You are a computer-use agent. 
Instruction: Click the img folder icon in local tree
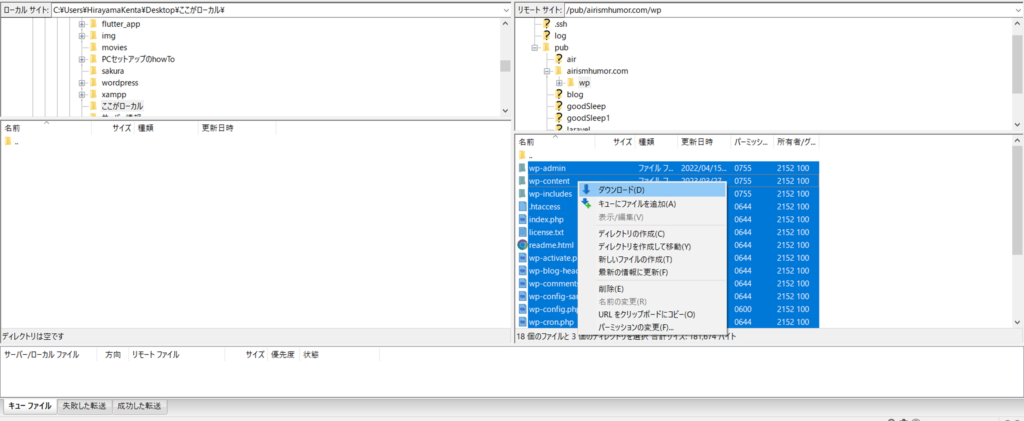[x=93, y=36]
